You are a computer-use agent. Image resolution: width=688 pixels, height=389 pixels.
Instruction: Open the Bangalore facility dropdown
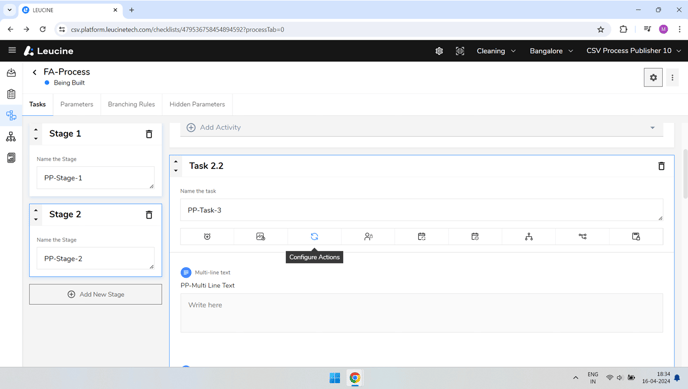click(551, 51)
